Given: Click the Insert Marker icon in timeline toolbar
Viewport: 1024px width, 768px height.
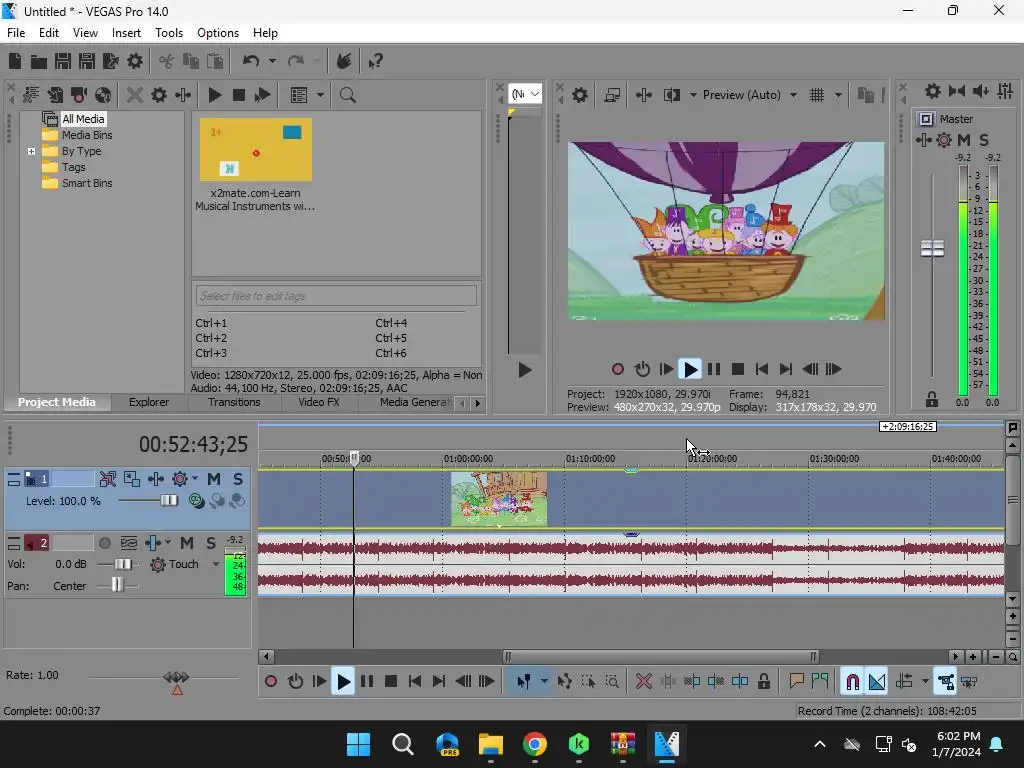Looking at the screenshot, I should (x=796, y=682).
